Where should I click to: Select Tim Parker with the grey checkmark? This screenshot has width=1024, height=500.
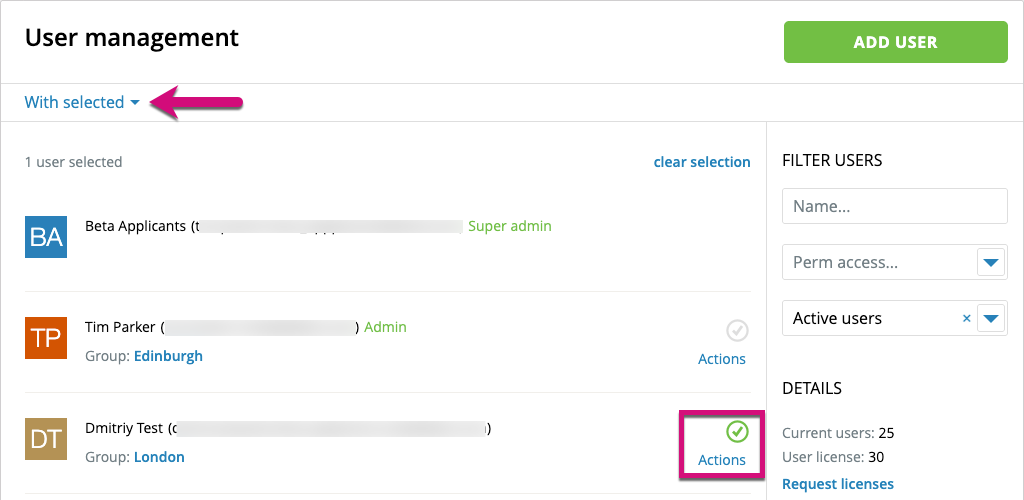pyautogui.click(x=737, y=330)
